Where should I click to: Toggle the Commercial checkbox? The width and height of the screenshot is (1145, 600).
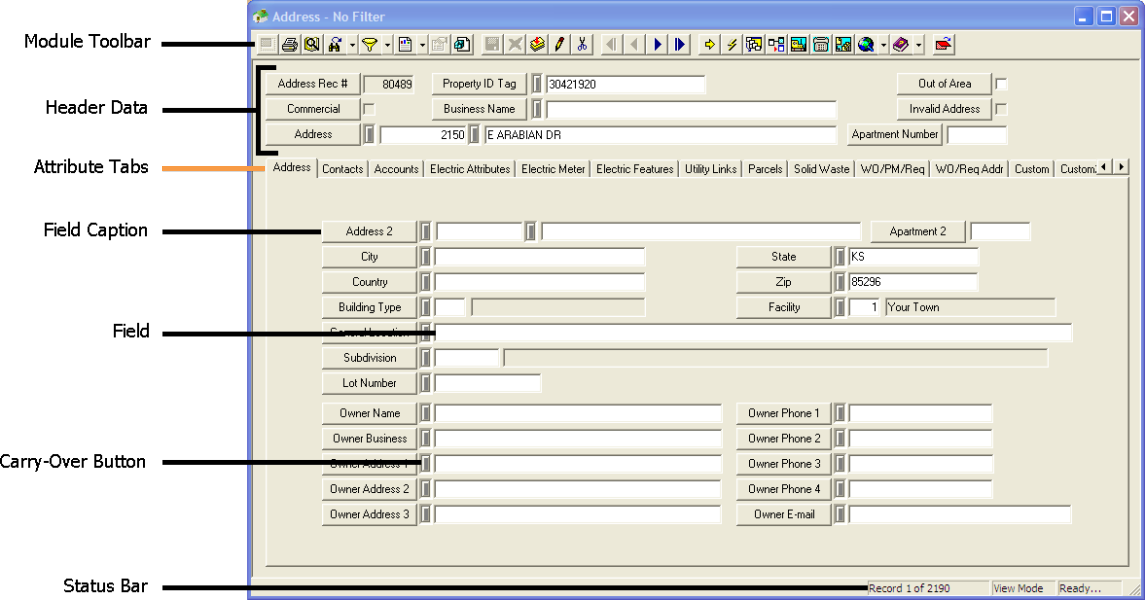tap(369, 109)
